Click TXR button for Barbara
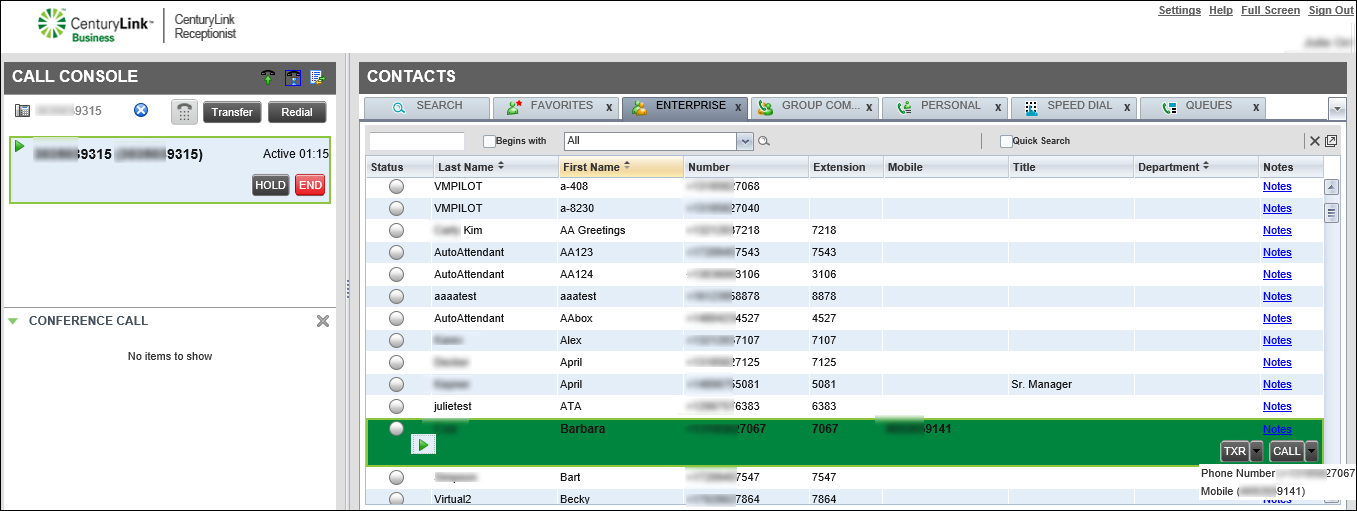 point(1235,451)
